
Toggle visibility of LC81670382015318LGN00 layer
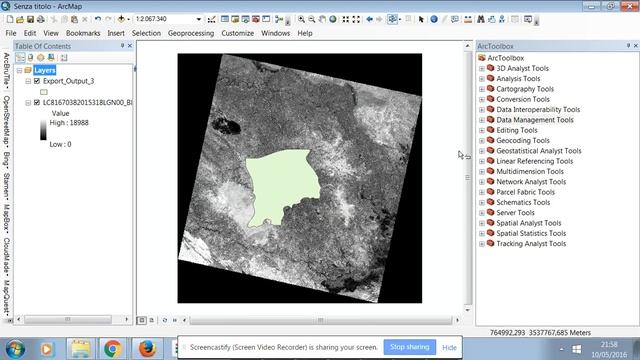pyautogui.click(x=37, y=102)
